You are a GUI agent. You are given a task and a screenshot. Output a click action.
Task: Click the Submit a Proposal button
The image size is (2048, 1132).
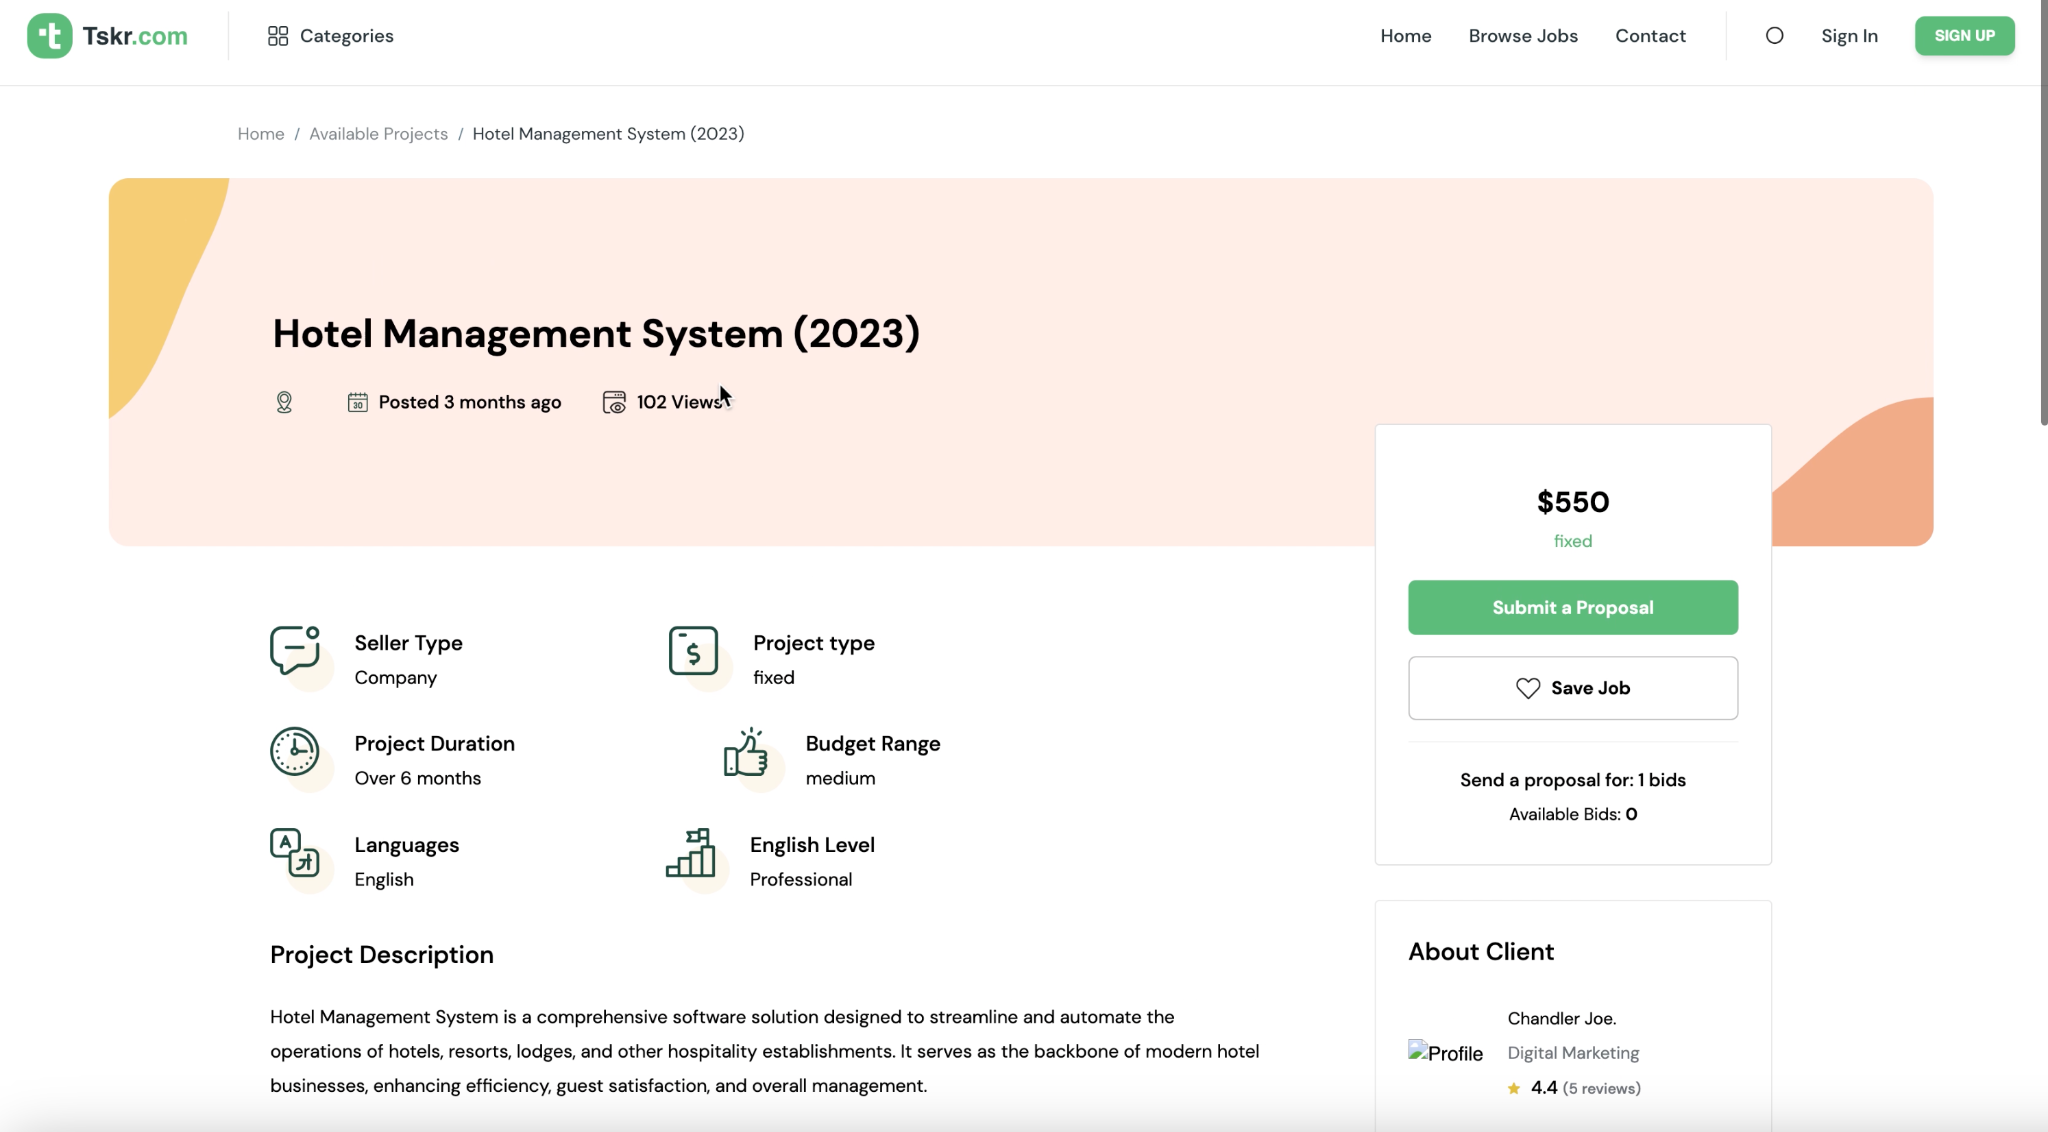click(1573, 607)
